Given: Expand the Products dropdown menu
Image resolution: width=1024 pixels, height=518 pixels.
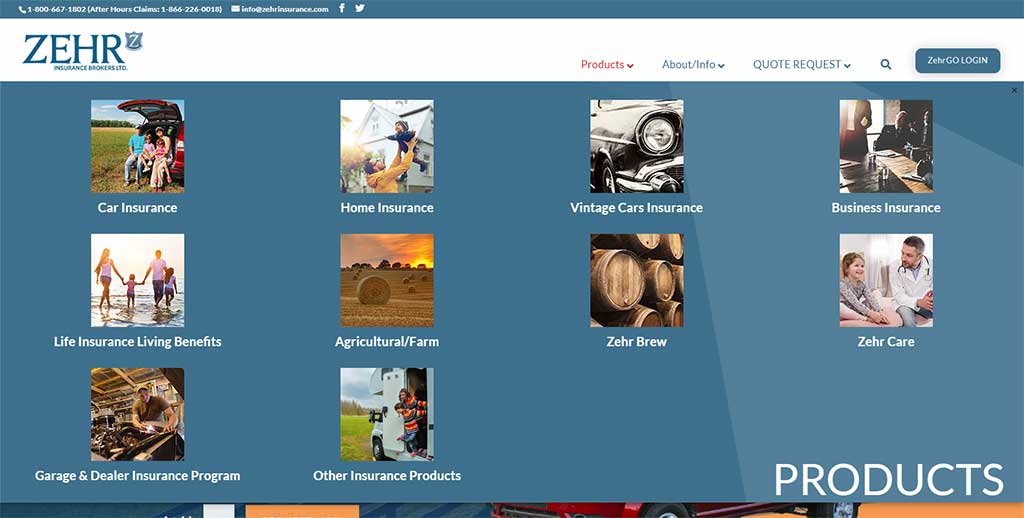Looking at the screenshot, I should [607, 65].
